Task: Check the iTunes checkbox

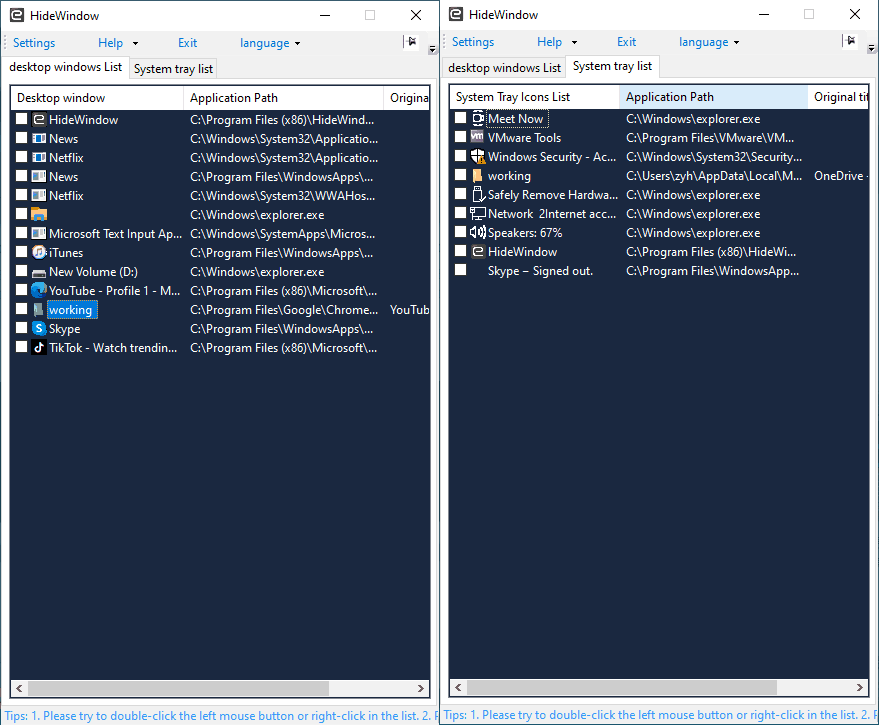Action: pos(21,251)
